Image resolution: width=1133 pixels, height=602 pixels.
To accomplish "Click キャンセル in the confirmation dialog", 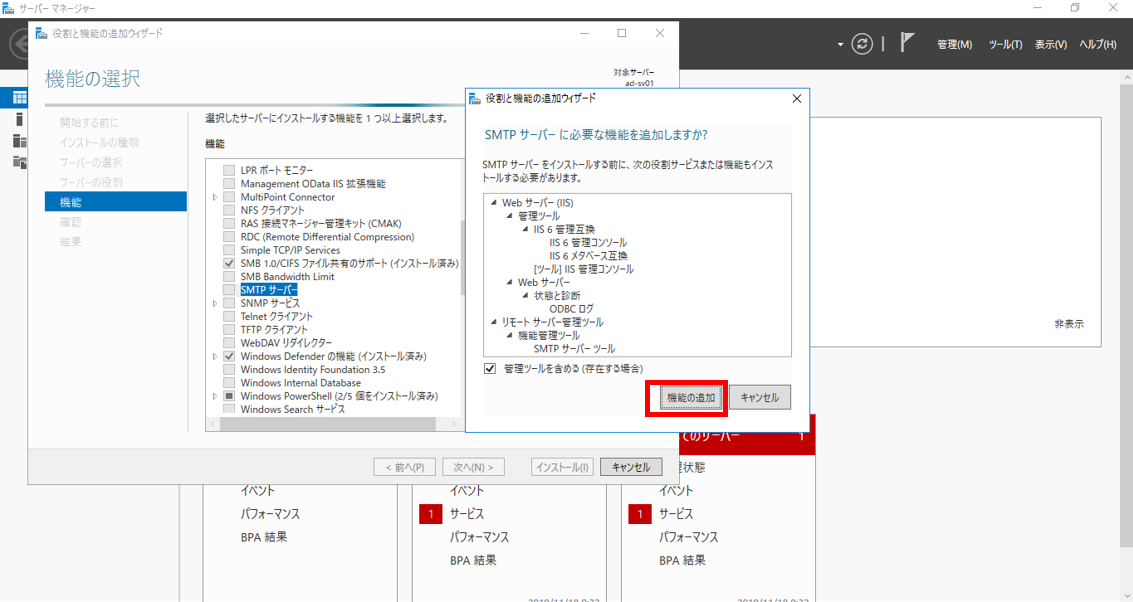I will (759, 397).
